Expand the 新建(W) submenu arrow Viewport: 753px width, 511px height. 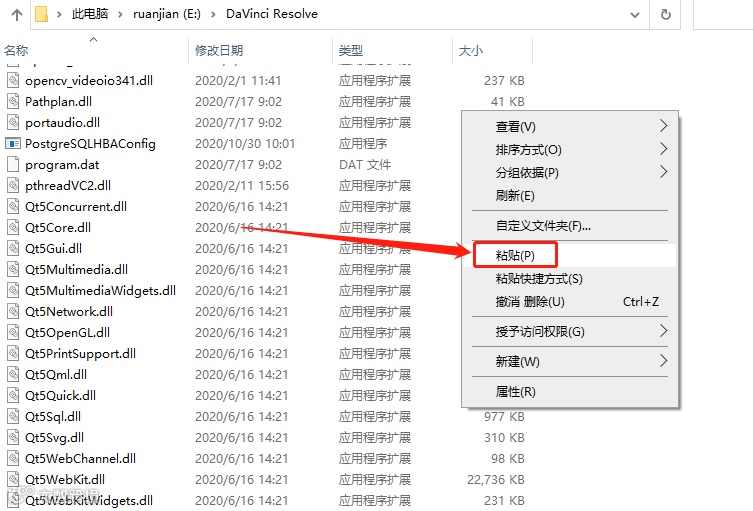[x=663, y=361]
